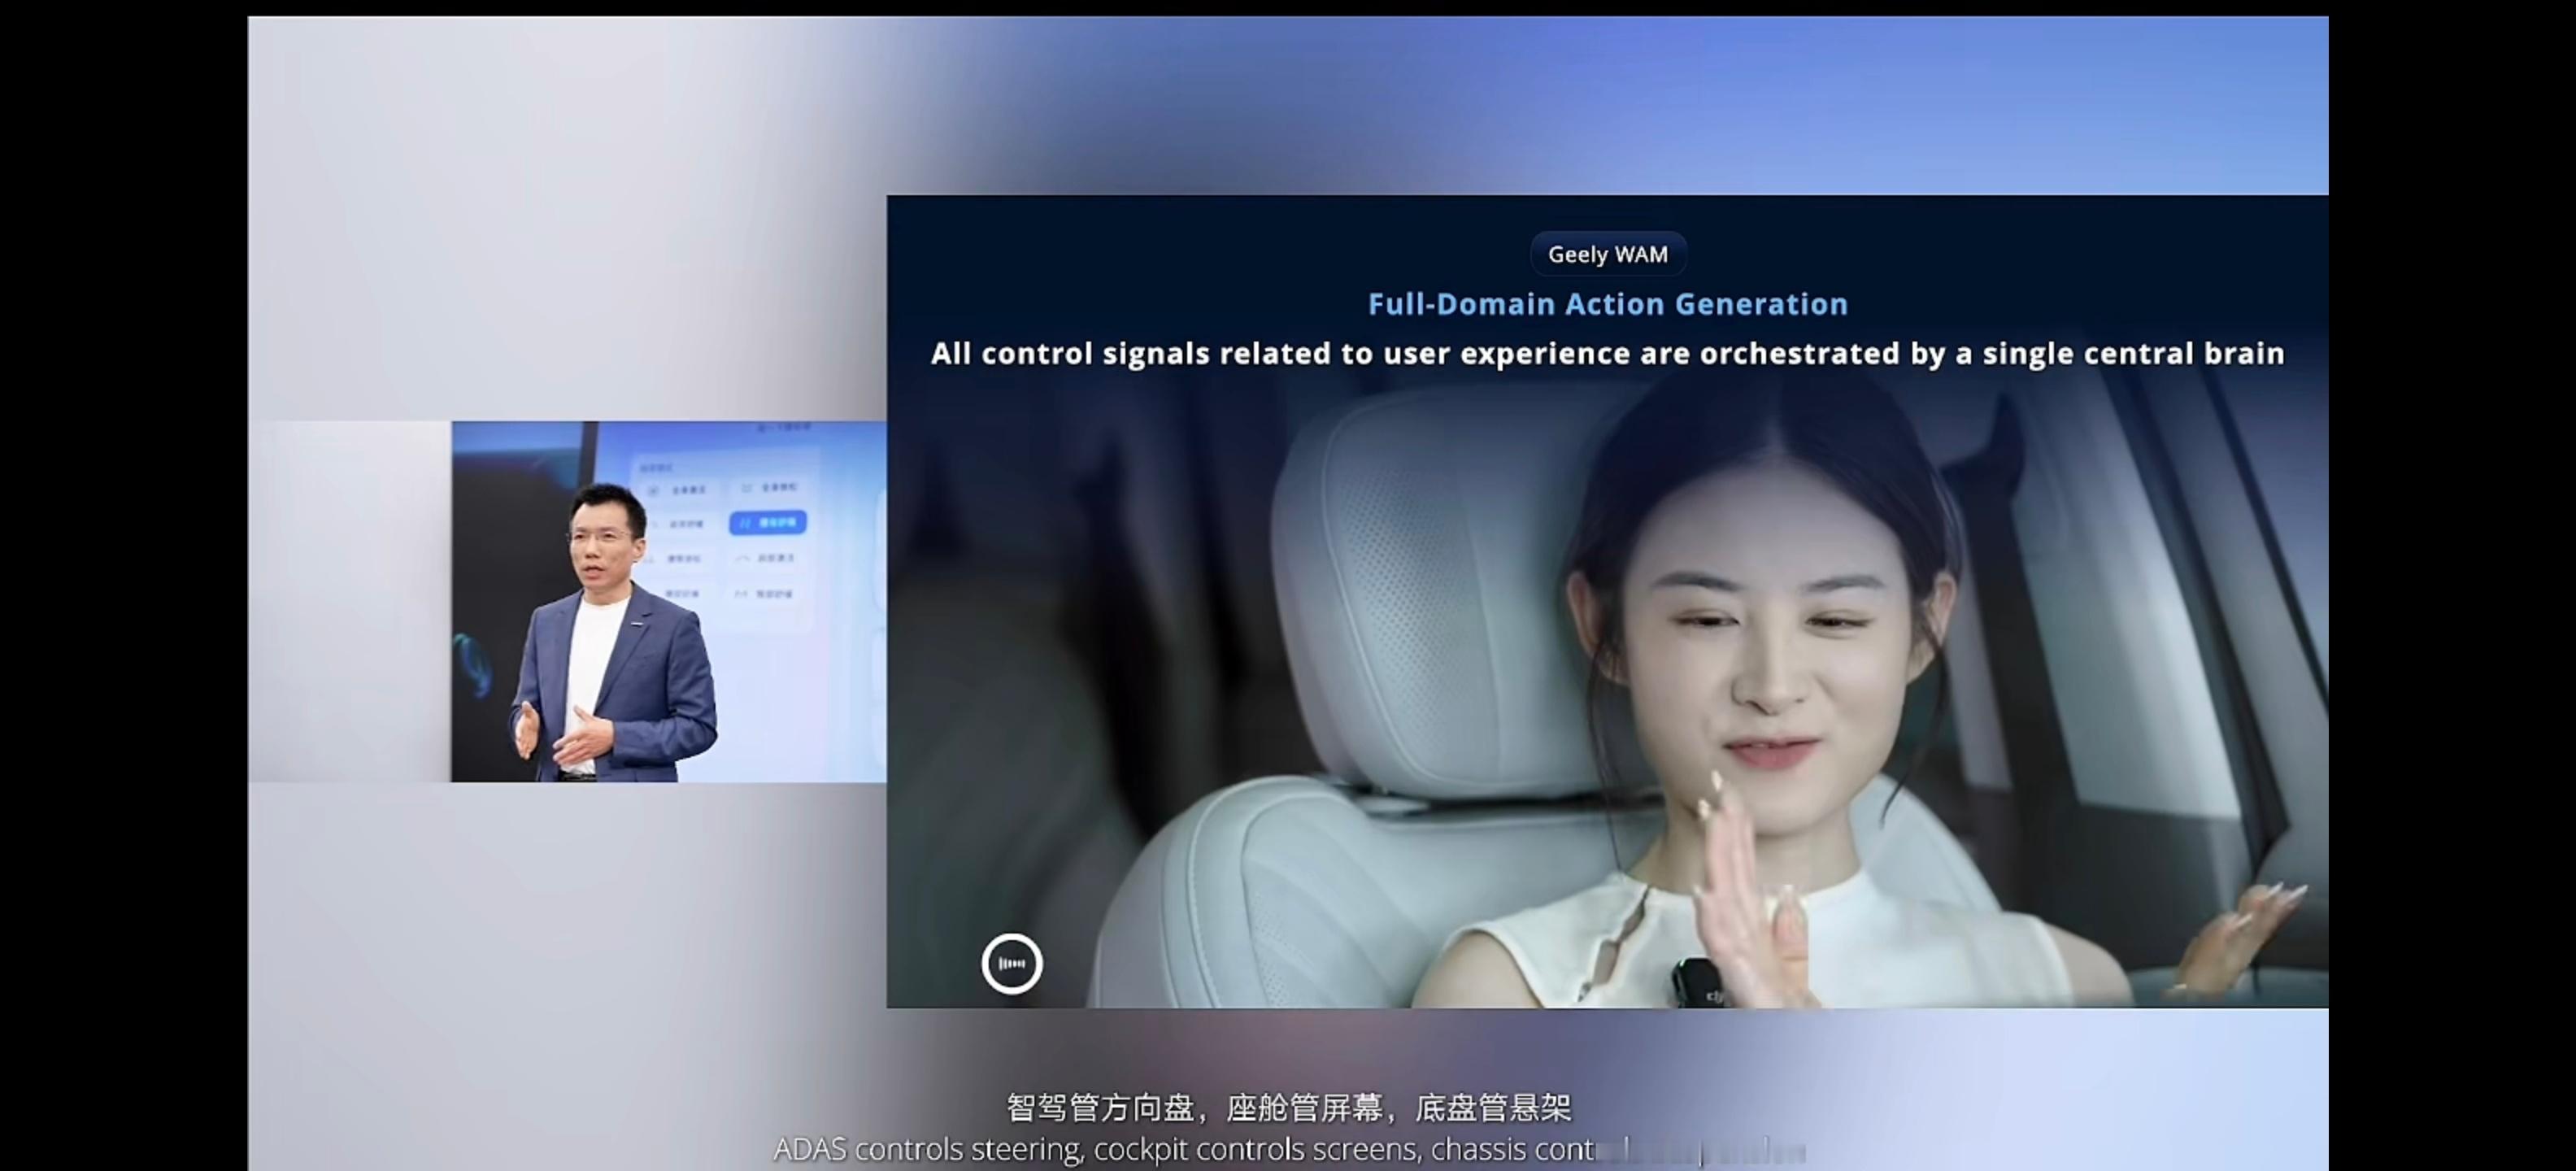Select top-left option icon in background mode panel
Image resolution: width=2576 pixels, height=1171 pixels.
pos(654,490)
